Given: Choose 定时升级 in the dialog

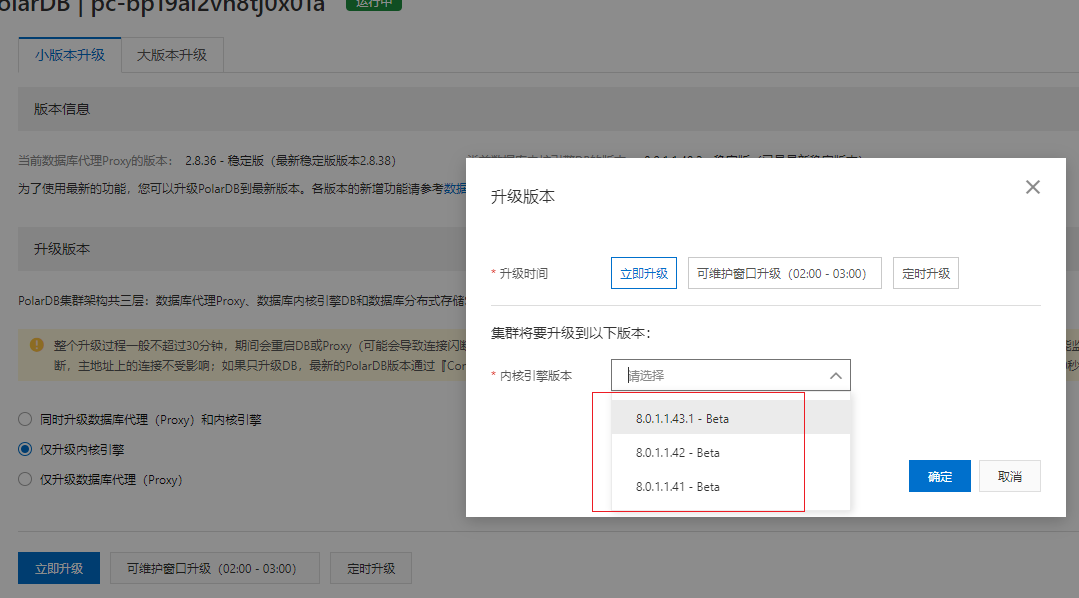Looking at the screenshot, I should click(x=926, y=273).
